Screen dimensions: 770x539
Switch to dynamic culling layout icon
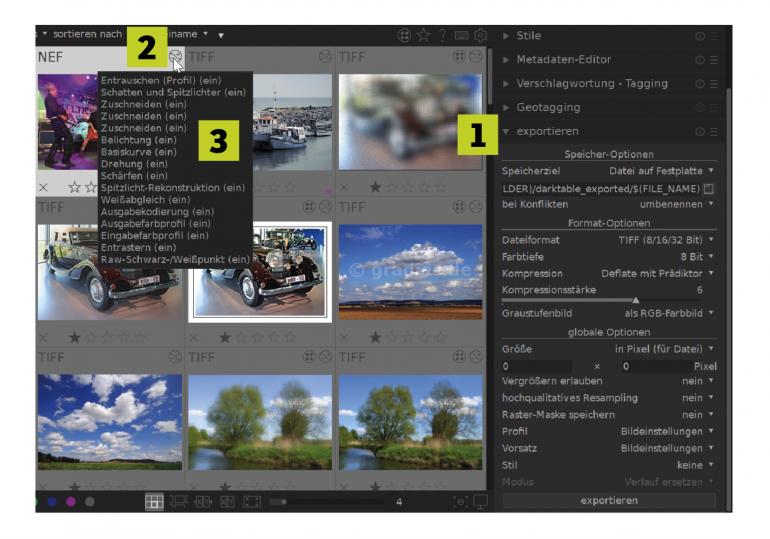pyautogui.click(x=227, y=502)
